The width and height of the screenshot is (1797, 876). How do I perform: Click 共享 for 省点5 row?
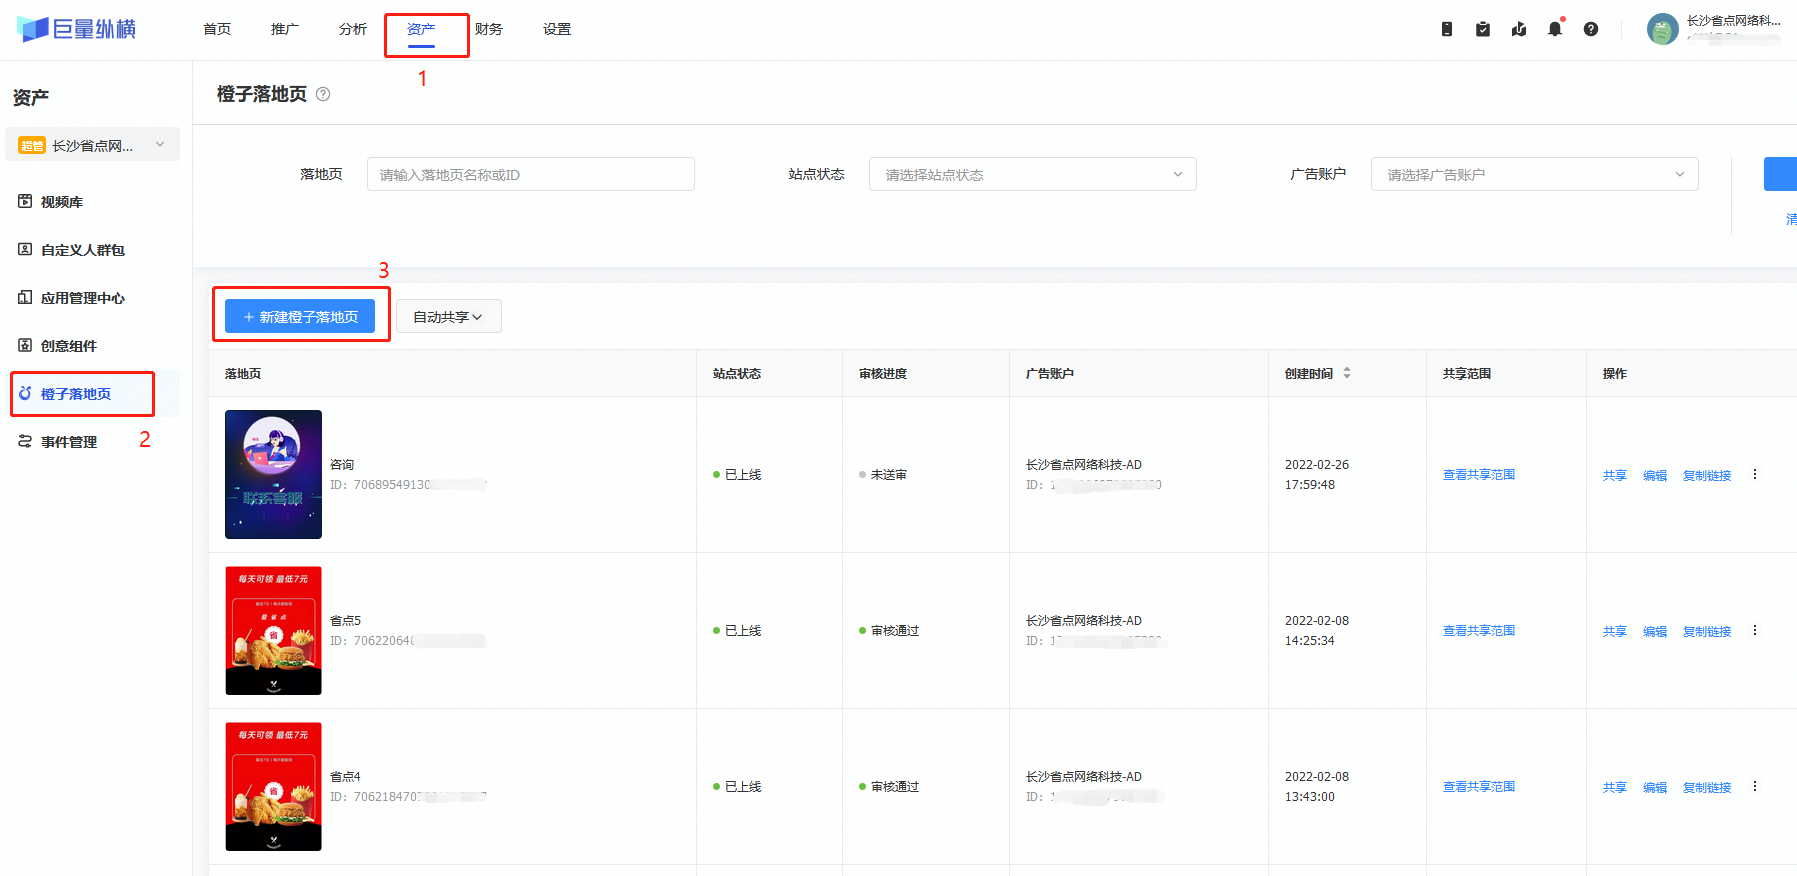click(x=1615, y=632)
